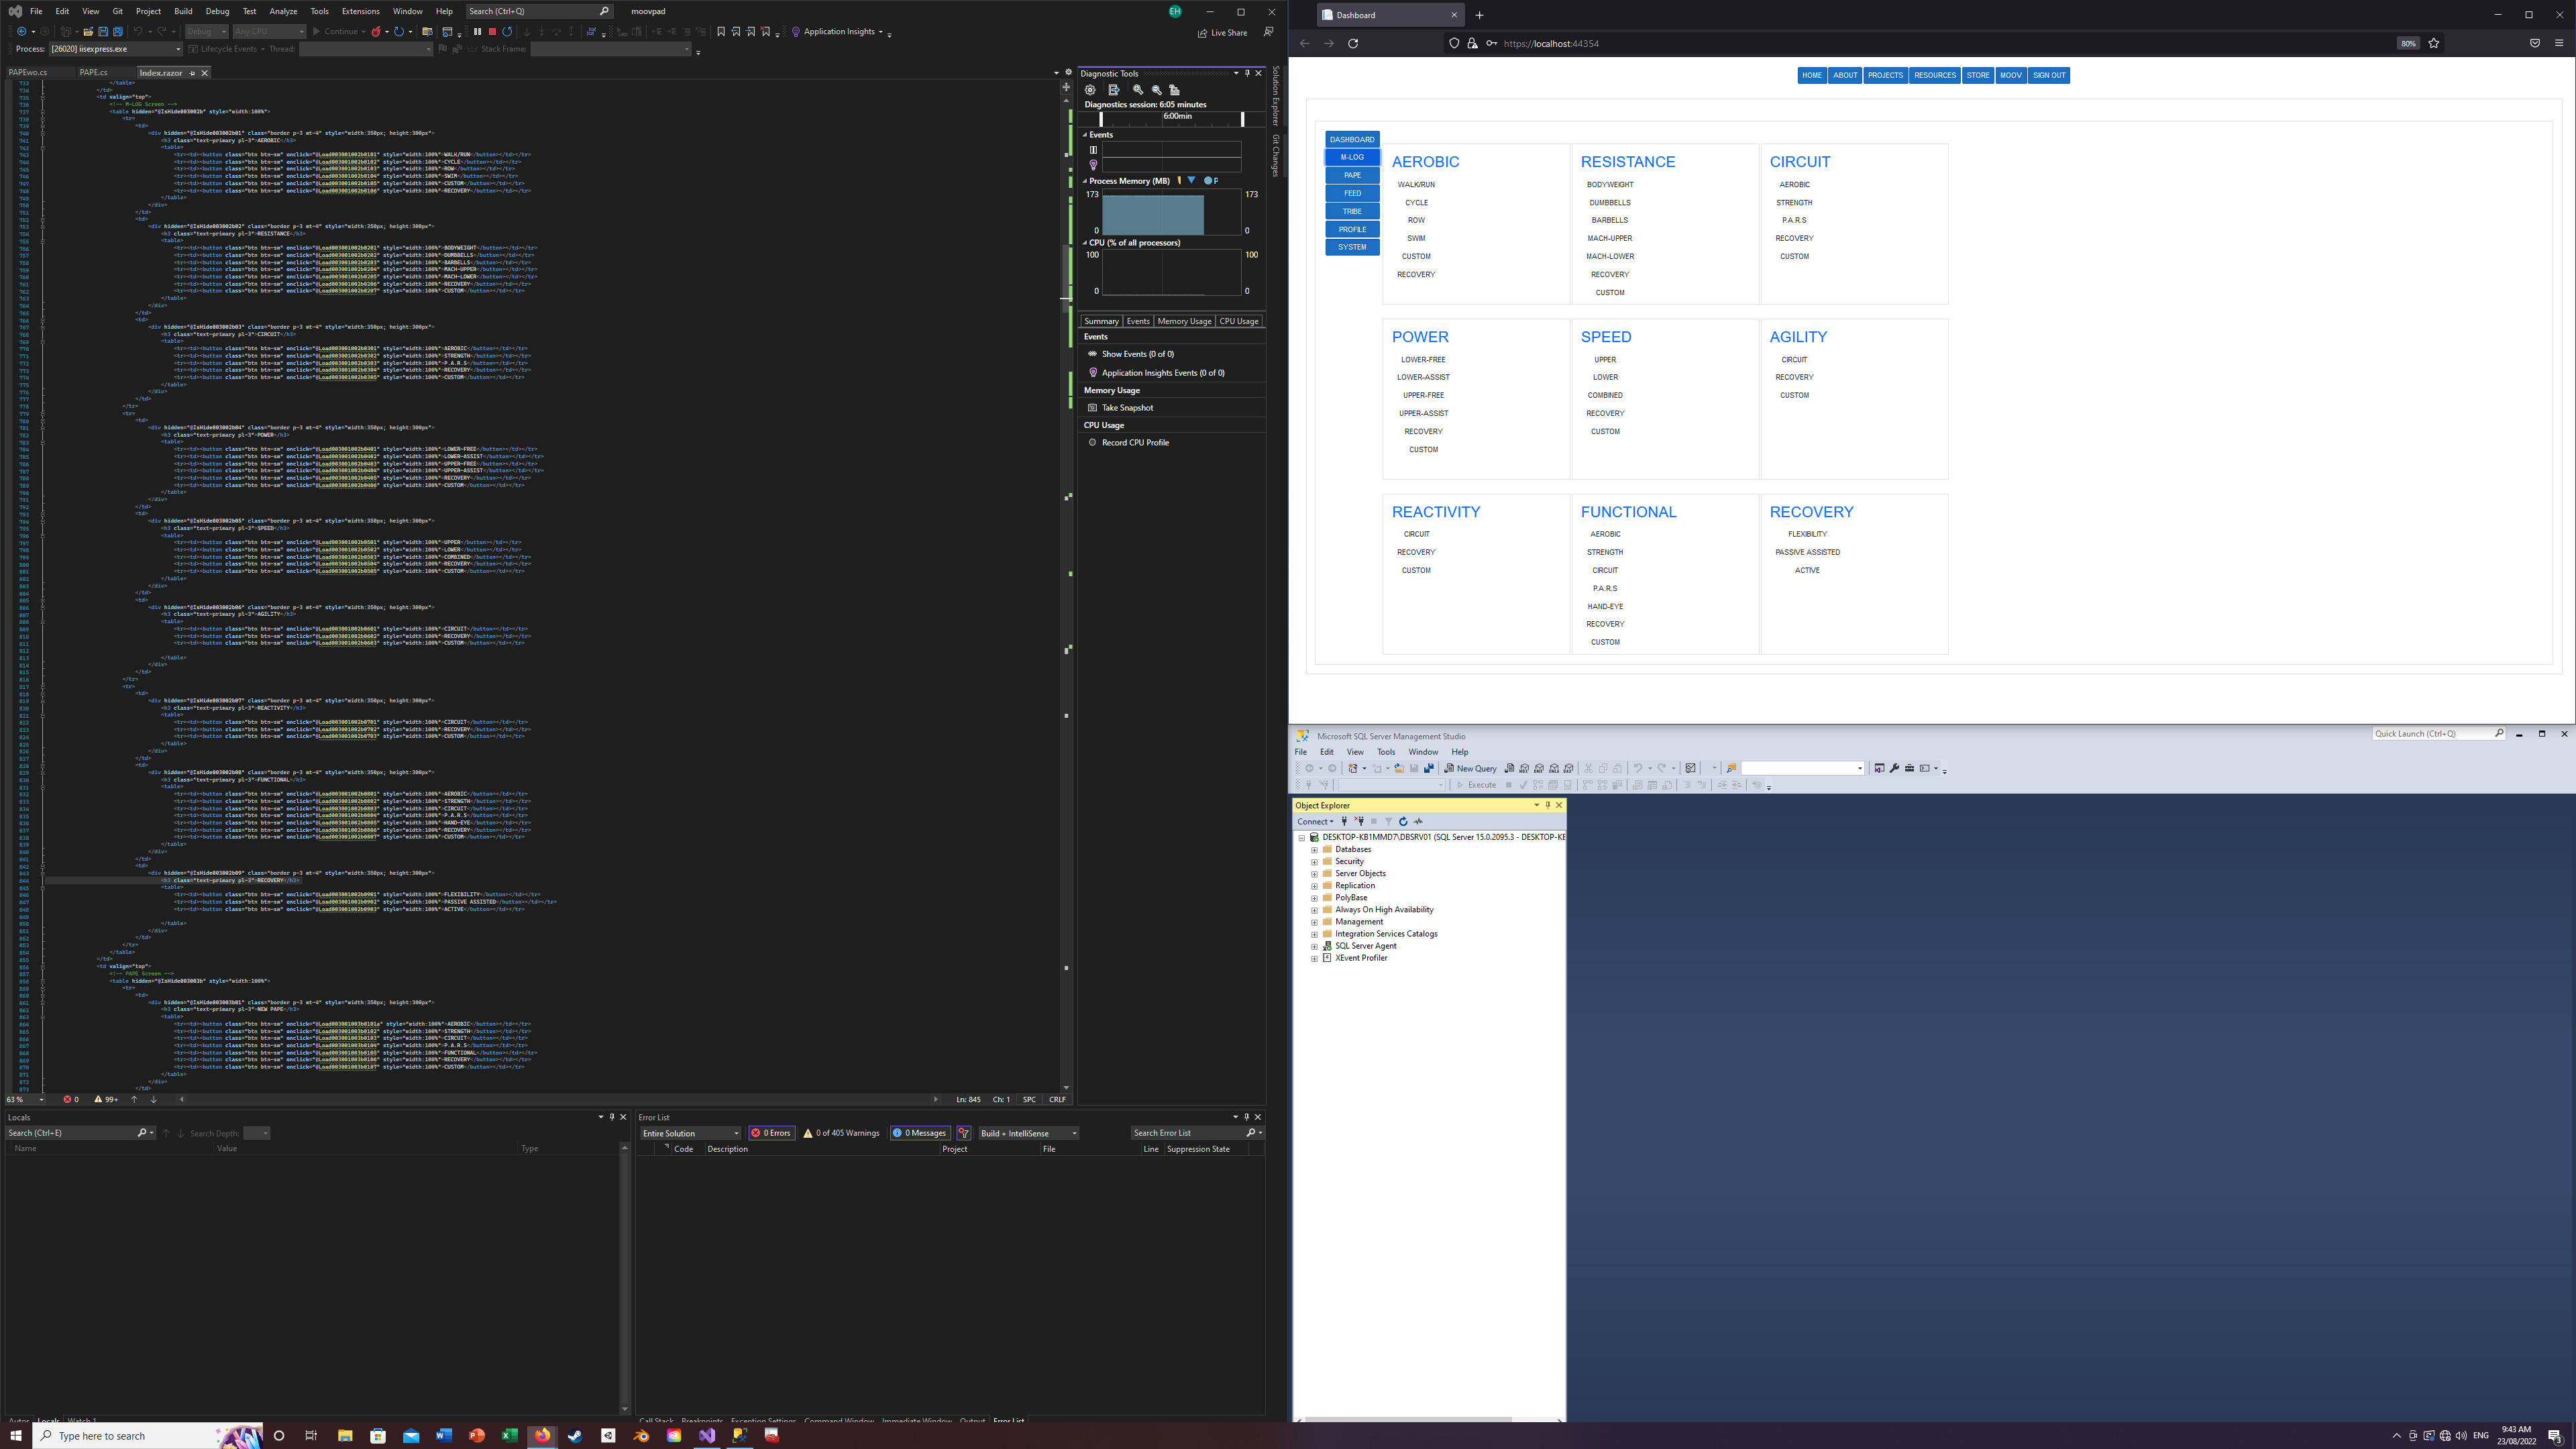
Task: Open Activity Monitor icon in Object Explorer
Action: point(1418,821)
